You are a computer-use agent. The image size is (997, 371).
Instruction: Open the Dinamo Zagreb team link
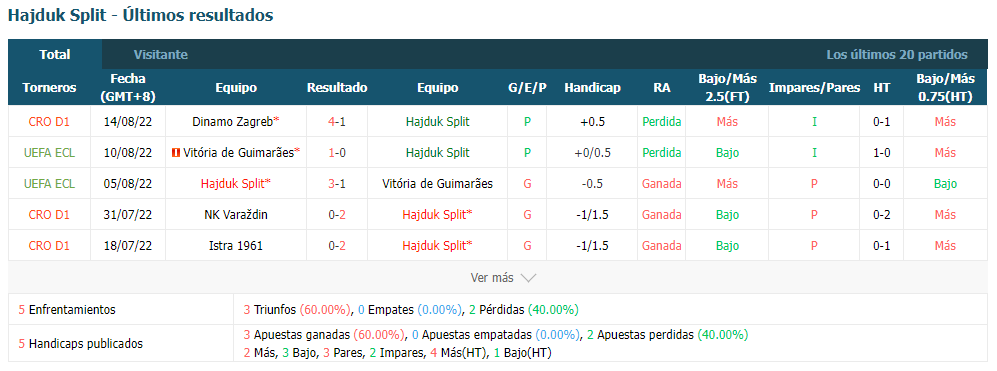click(x=233, y=122)
